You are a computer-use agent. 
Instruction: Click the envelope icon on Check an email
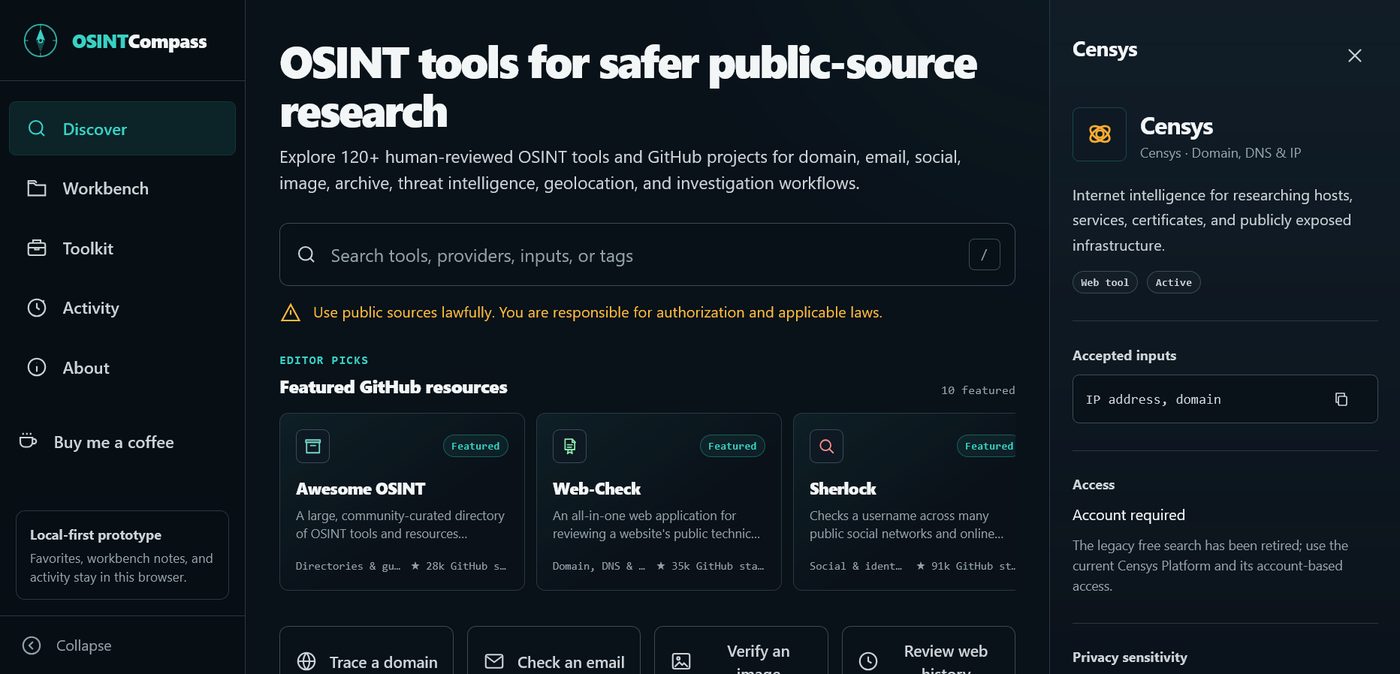494,662
